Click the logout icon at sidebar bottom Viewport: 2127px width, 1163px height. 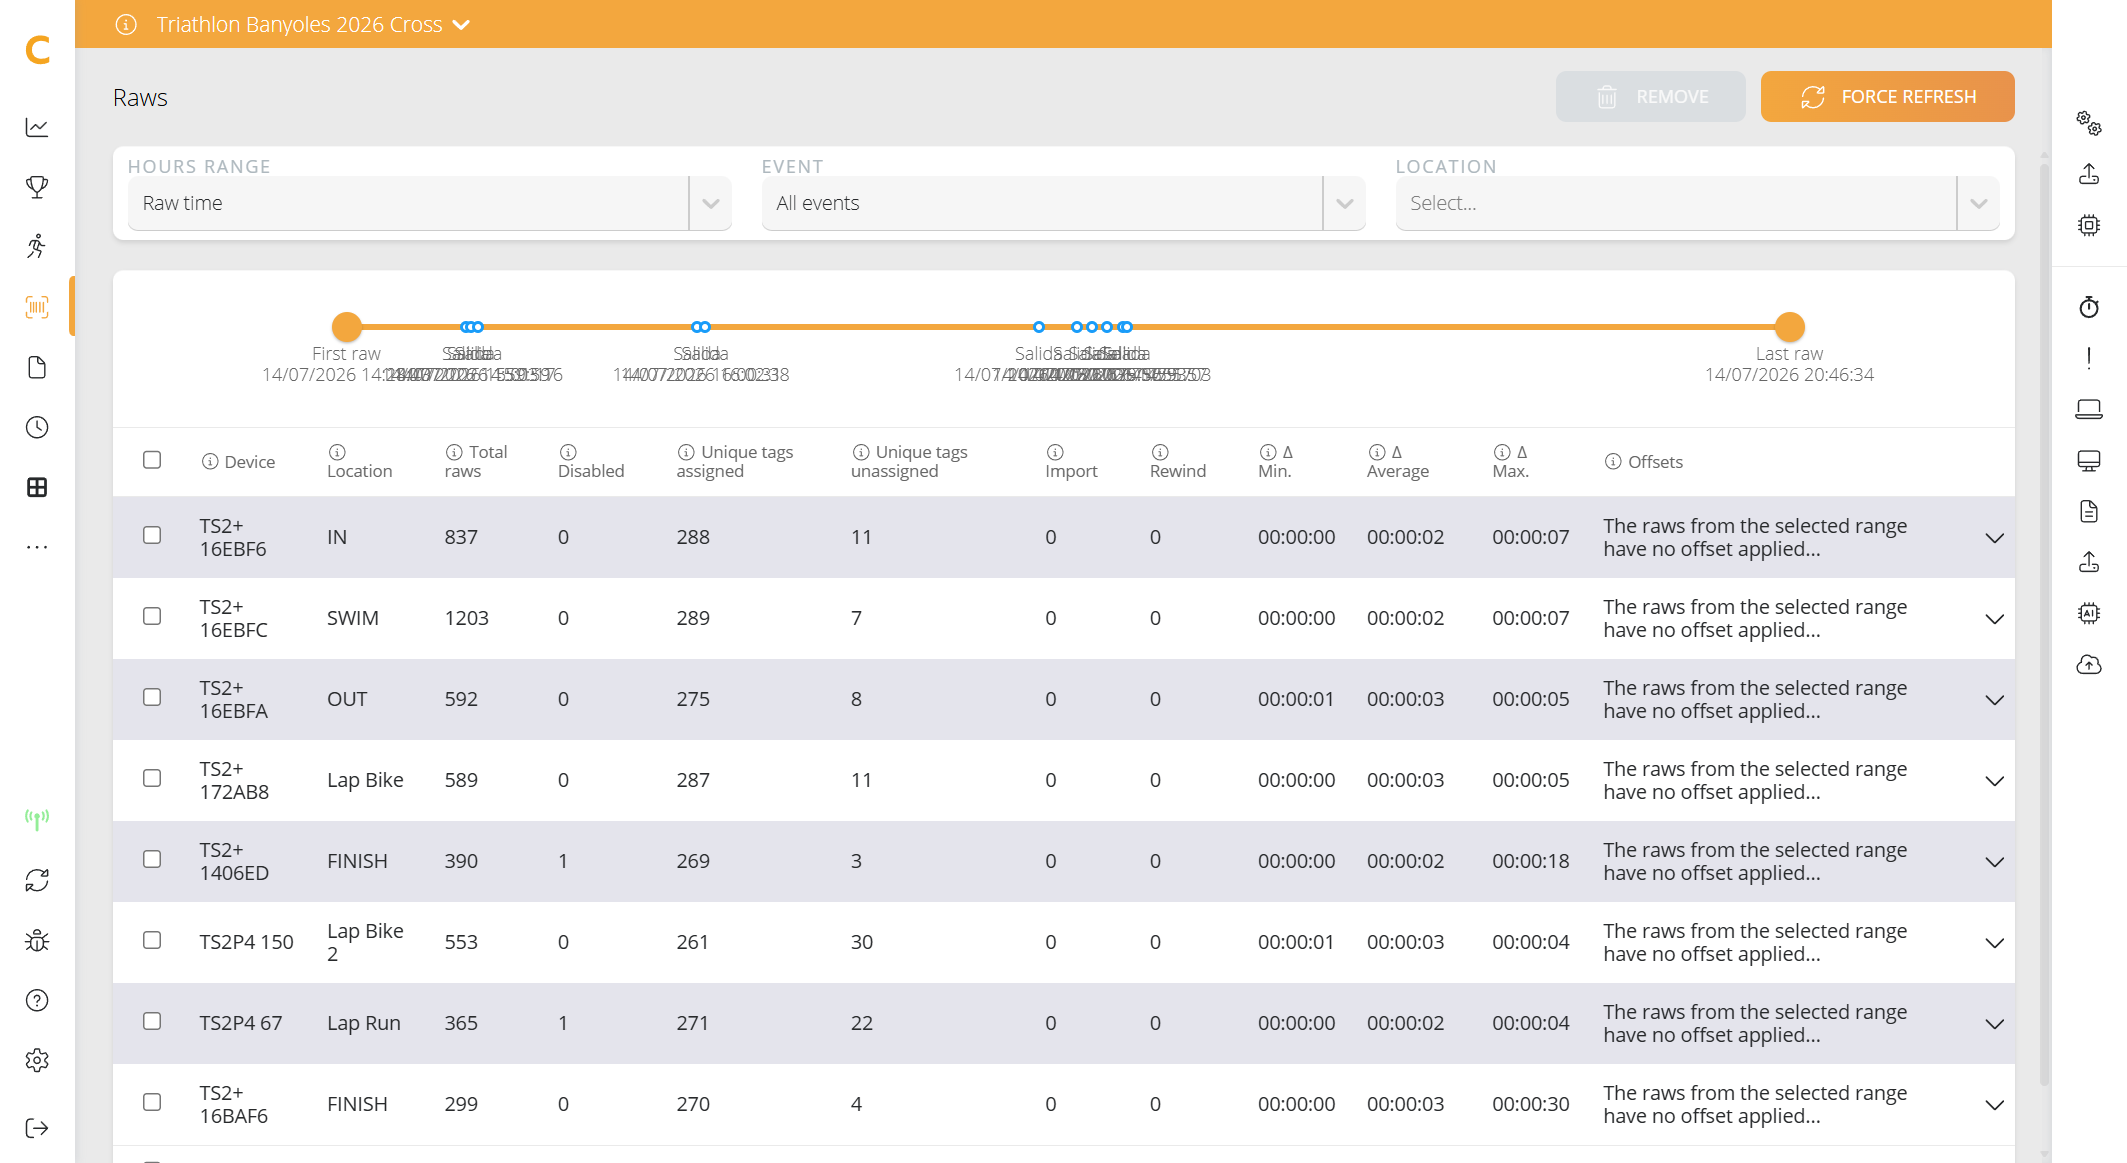point(37,1128)
